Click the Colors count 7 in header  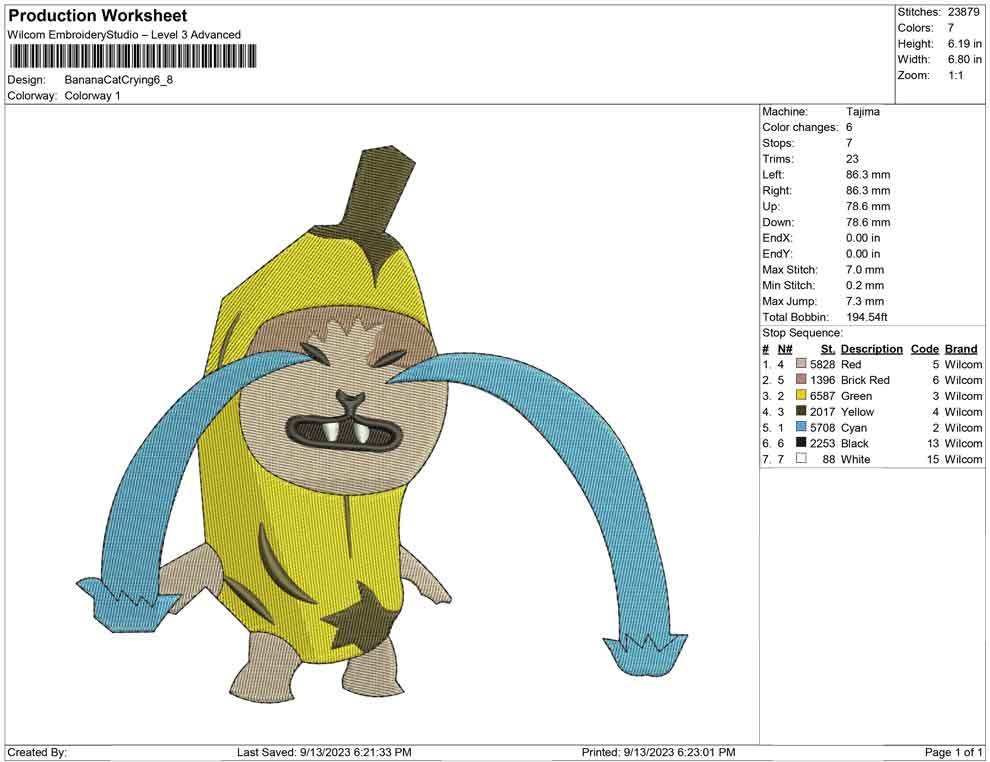(x=951, y=28)
